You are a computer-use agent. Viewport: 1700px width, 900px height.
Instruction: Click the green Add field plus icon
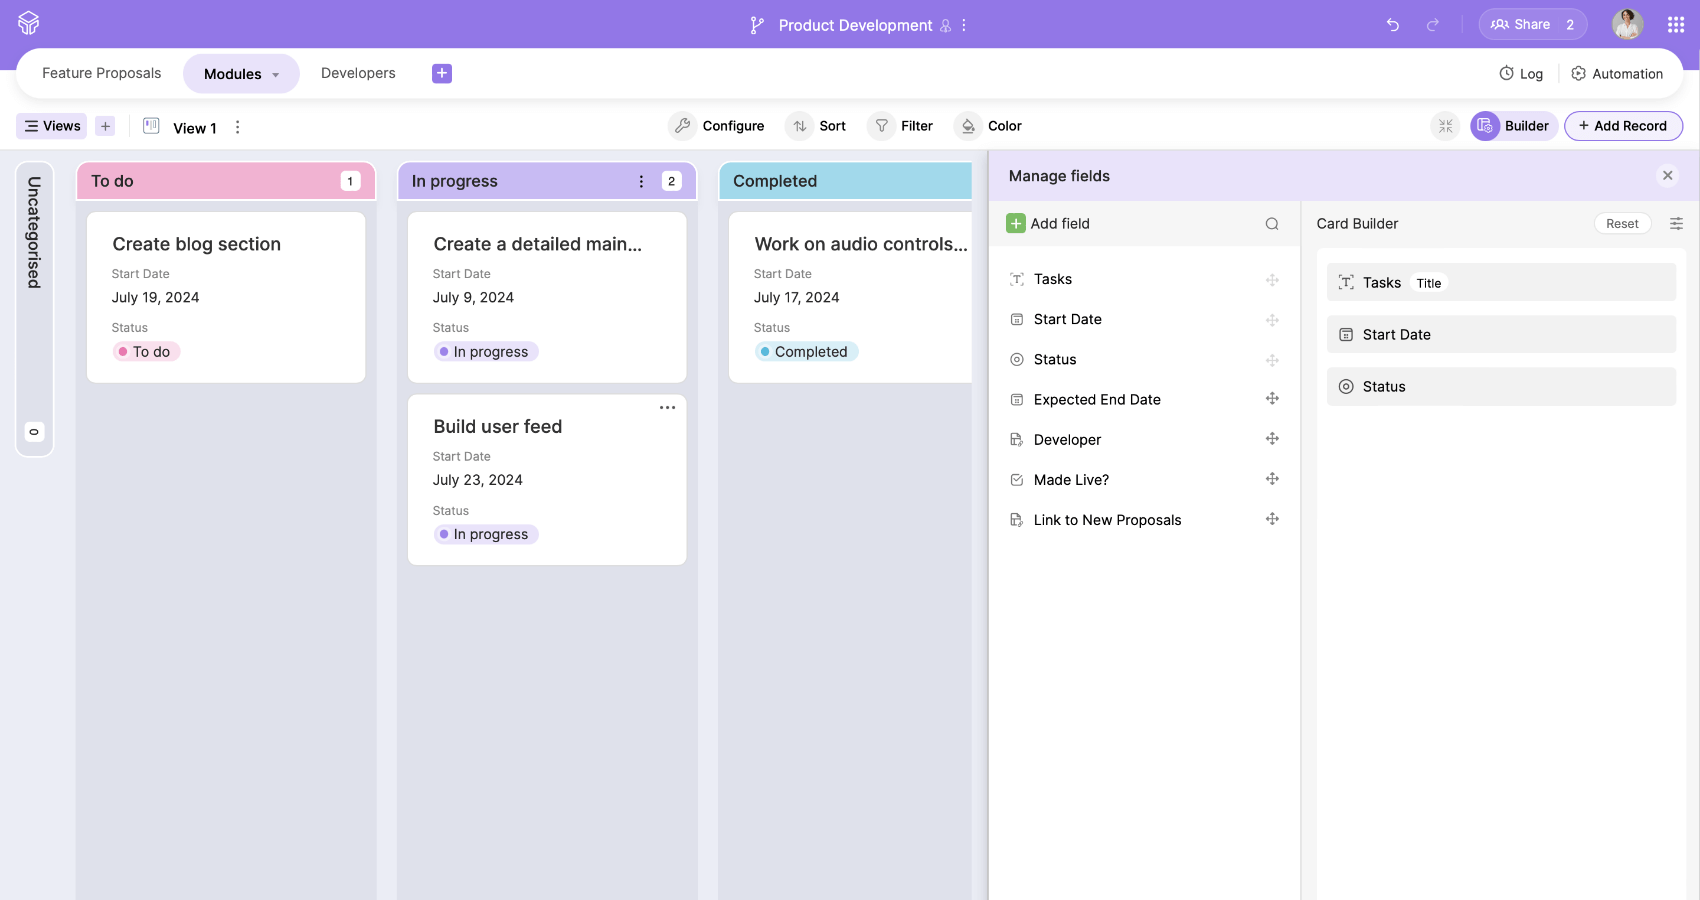(1015, 223)
